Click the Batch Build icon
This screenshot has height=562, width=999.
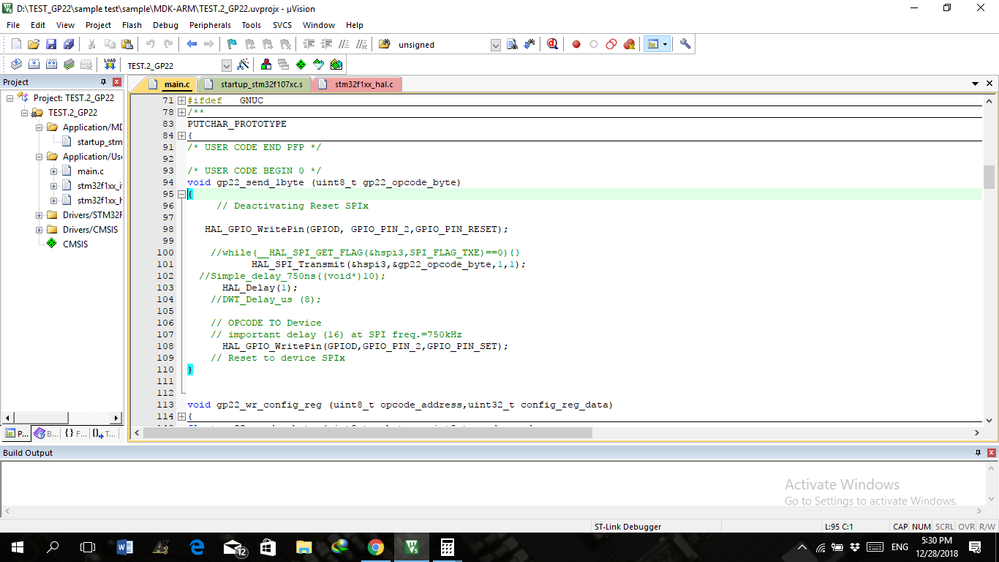coord(69,65)
